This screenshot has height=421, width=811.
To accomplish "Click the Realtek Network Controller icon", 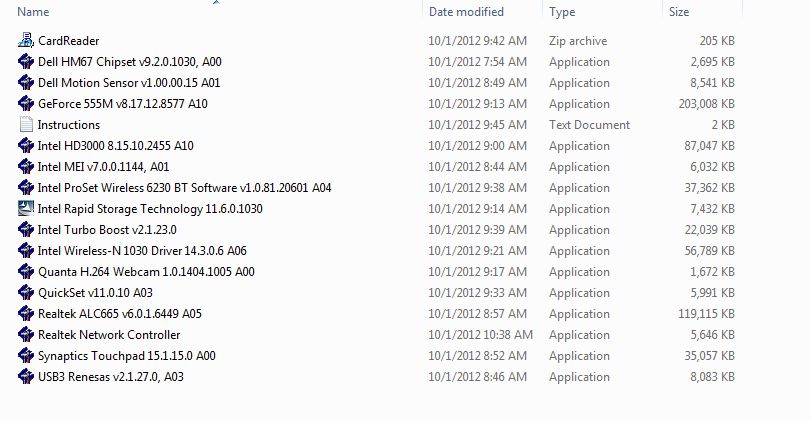I will click(x=26, y=335).
